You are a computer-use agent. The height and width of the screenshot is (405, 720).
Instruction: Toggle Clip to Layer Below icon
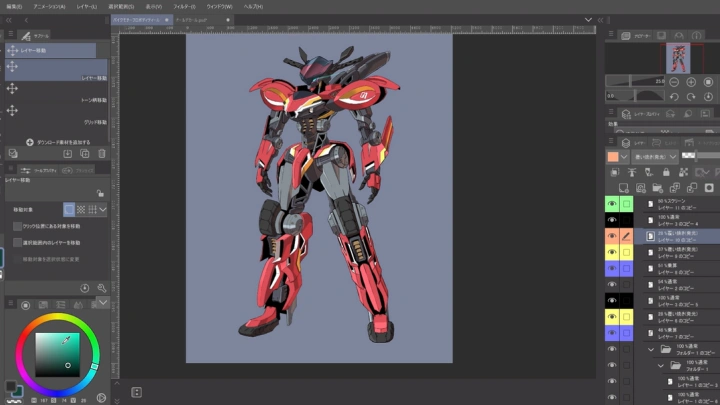click(x=614, y=172)
